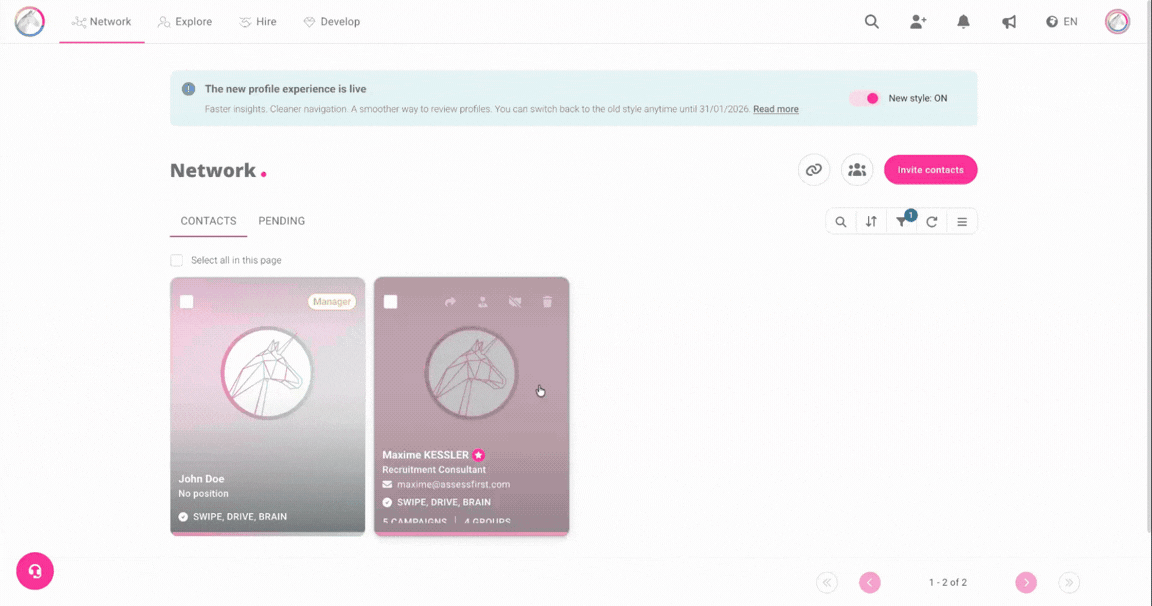
Task: Click the Invite contacts button
Action: pos(930,170)
